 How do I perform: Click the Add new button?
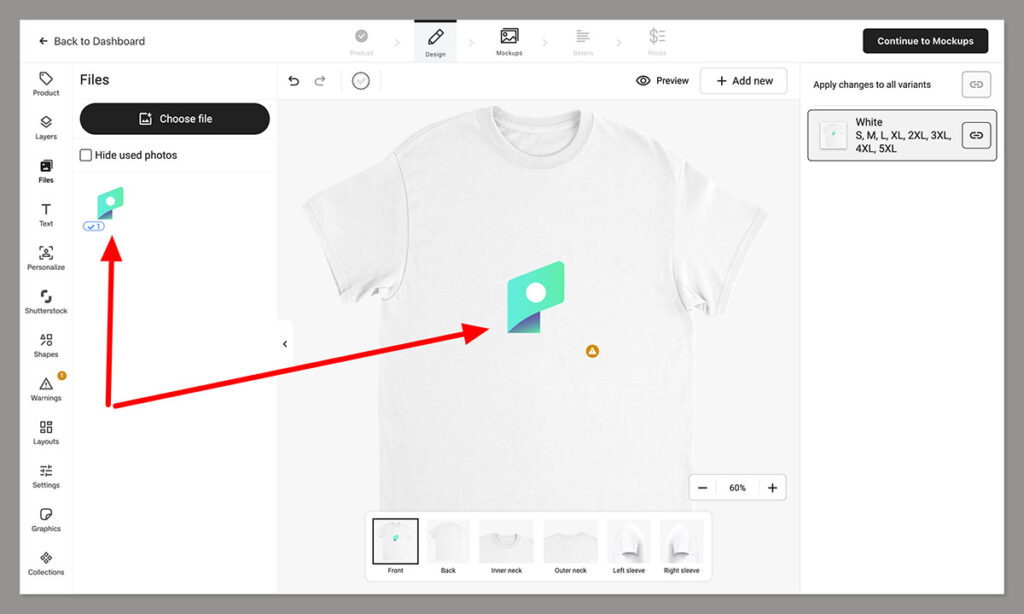pos(744,81)
